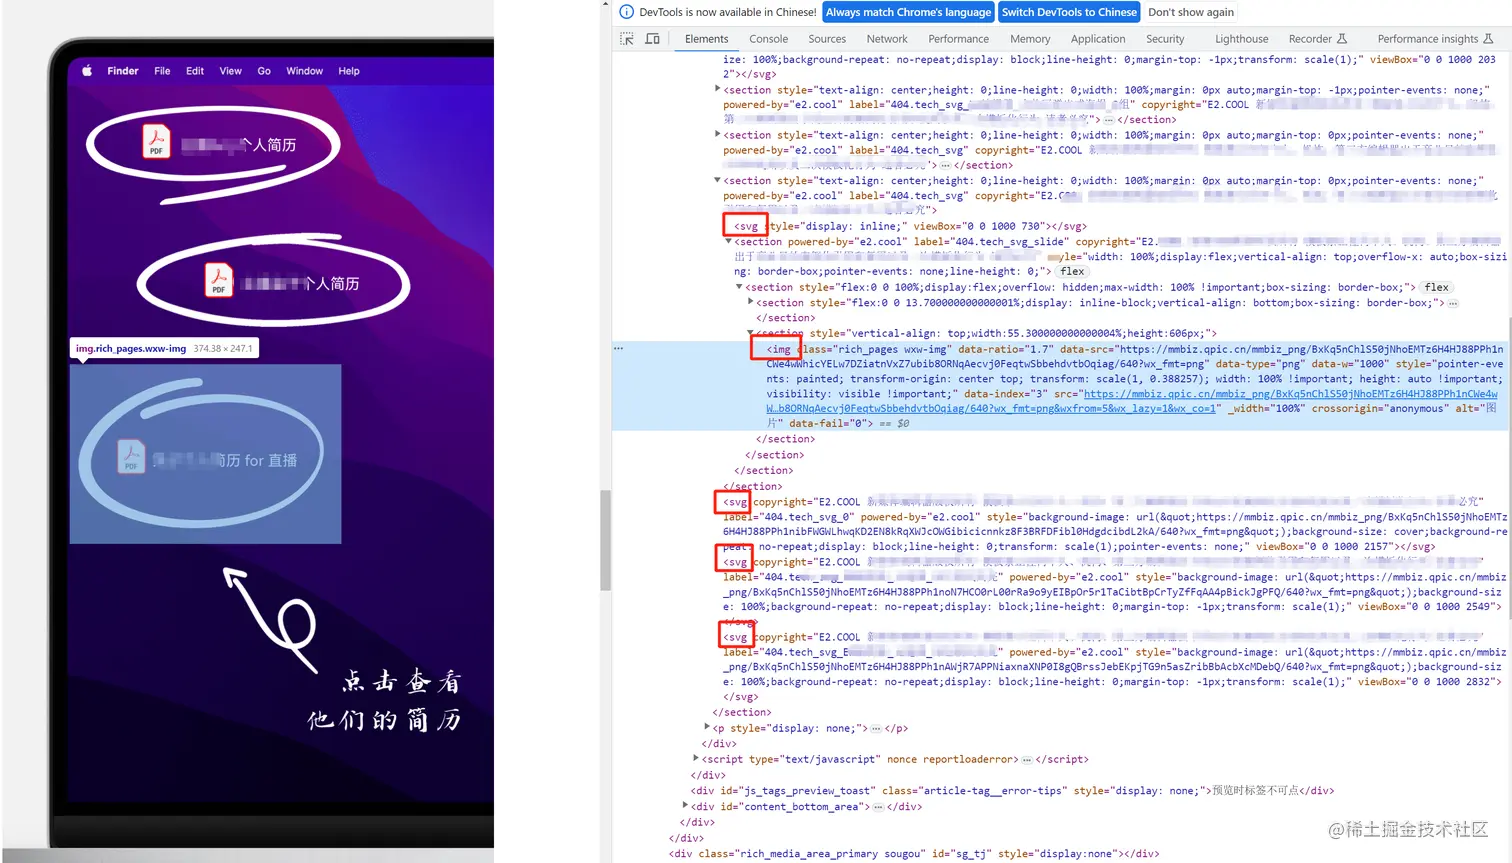1512x863 pixels.
Task: Click the Apple logo in the menu bar
Action: [x=87, y=71]
